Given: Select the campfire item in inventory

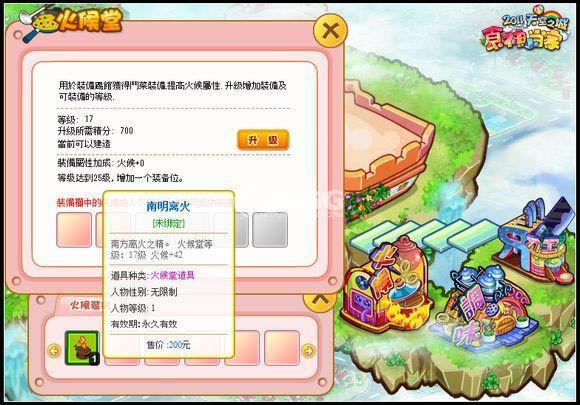Looking at the screenshot, I should [82, 348].
